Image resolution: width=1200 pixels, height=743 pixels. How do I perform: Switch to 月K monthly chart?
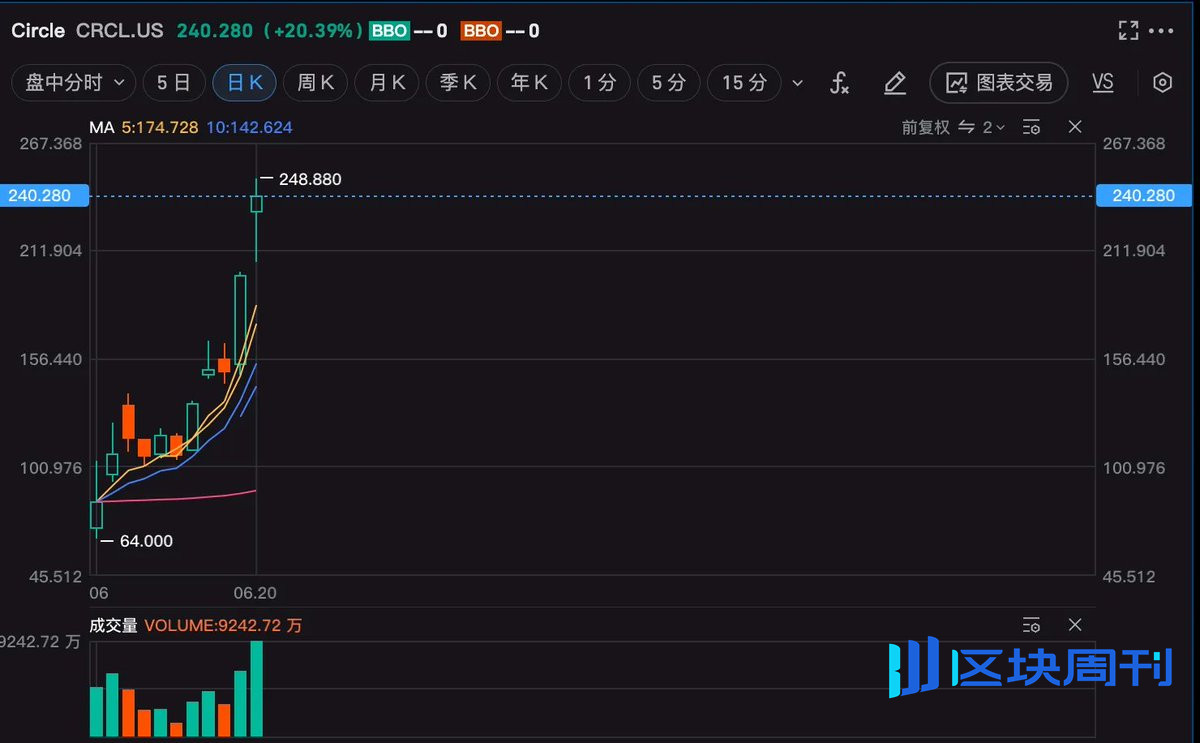[386, 83]
